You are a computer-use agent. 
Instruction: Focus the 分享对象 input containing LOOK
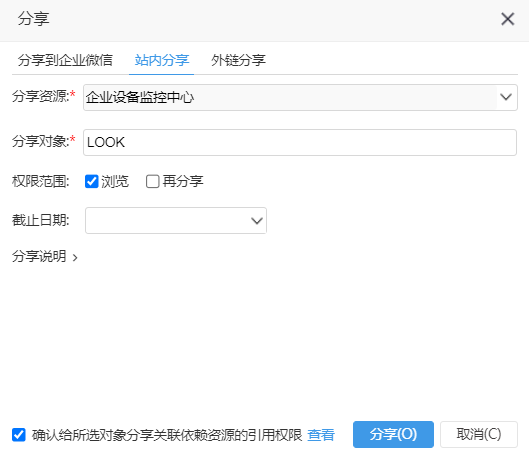tap(300, 142)
